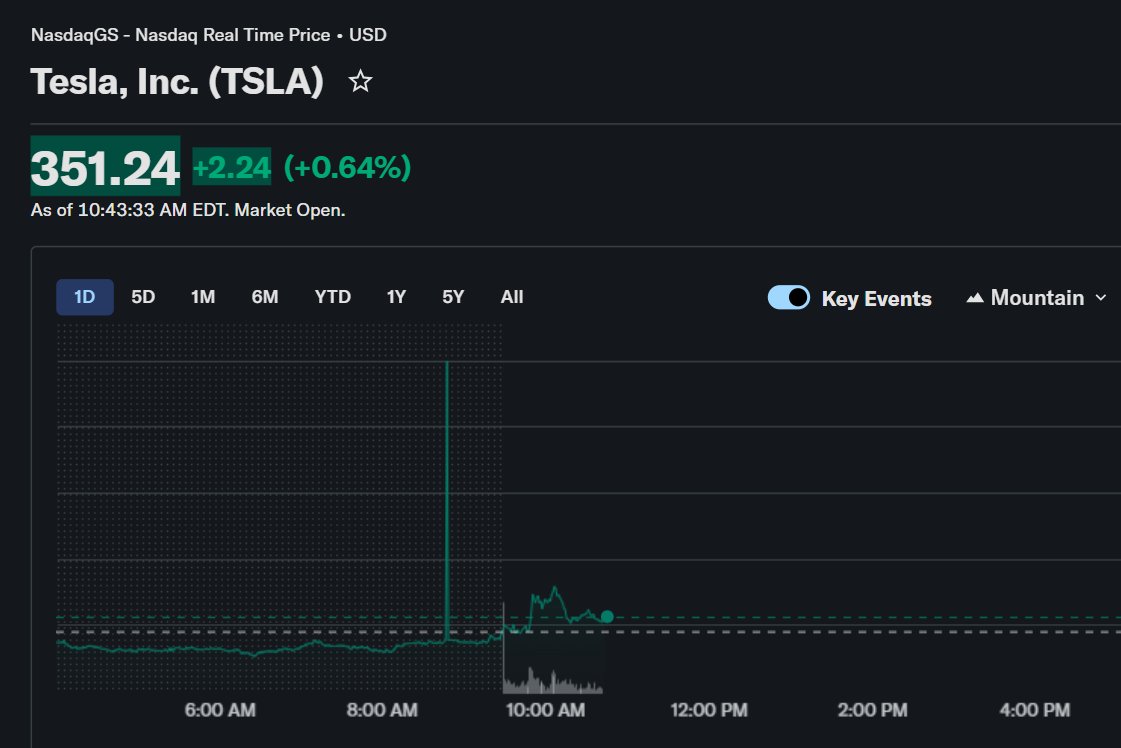The width and height of the screenshot is (1121, 748).
Task: Select the 6M chart range
Action: [x=265, y=297]
